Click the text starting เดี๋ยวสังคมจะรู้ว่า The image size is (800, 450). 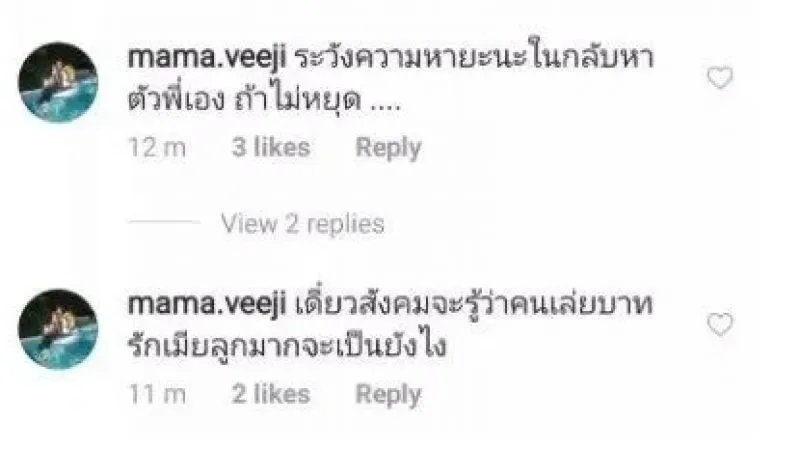point(474,303)
